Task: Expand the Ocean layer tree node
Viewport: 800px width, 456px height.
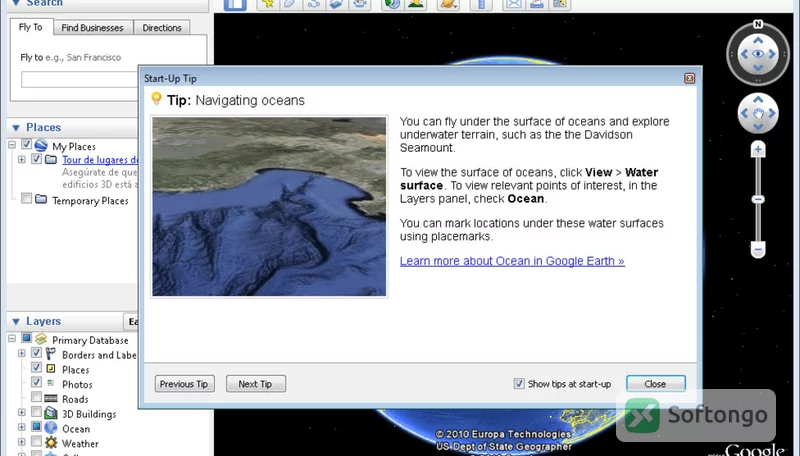Action: 21,427
